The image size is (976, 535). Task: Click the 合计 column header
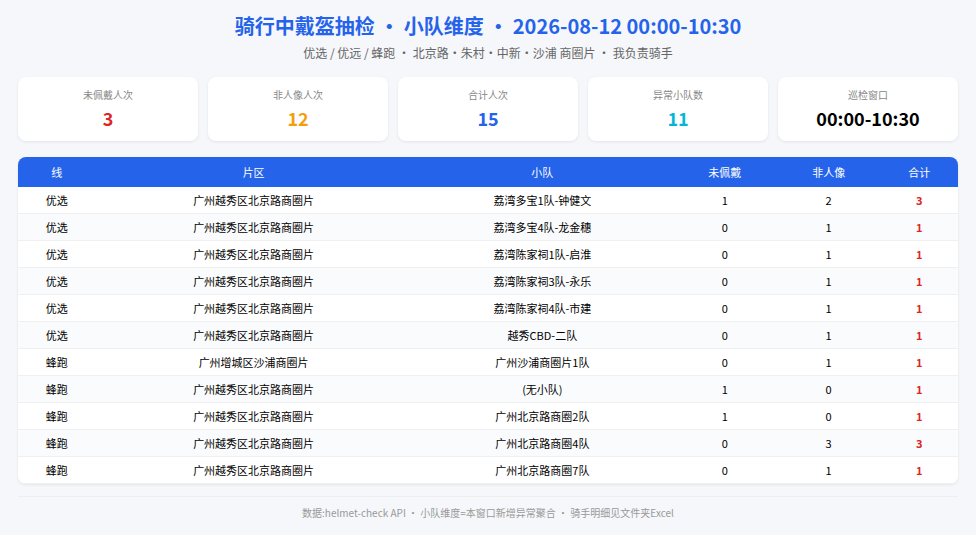(919, 173)
